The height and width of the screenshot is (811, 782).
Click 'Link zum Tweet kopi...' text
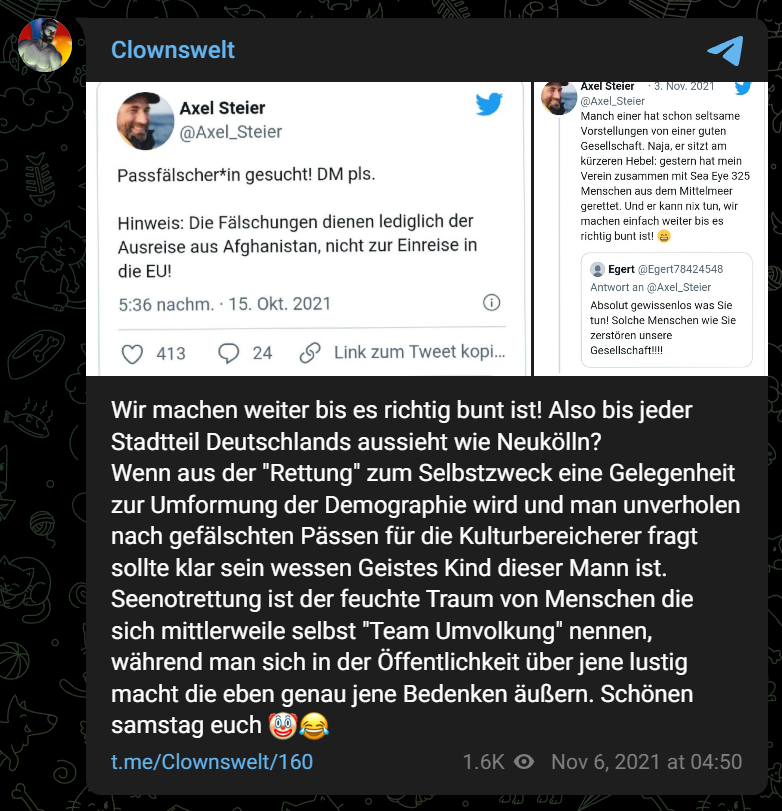pyautogui.click(x=419, y=352)
